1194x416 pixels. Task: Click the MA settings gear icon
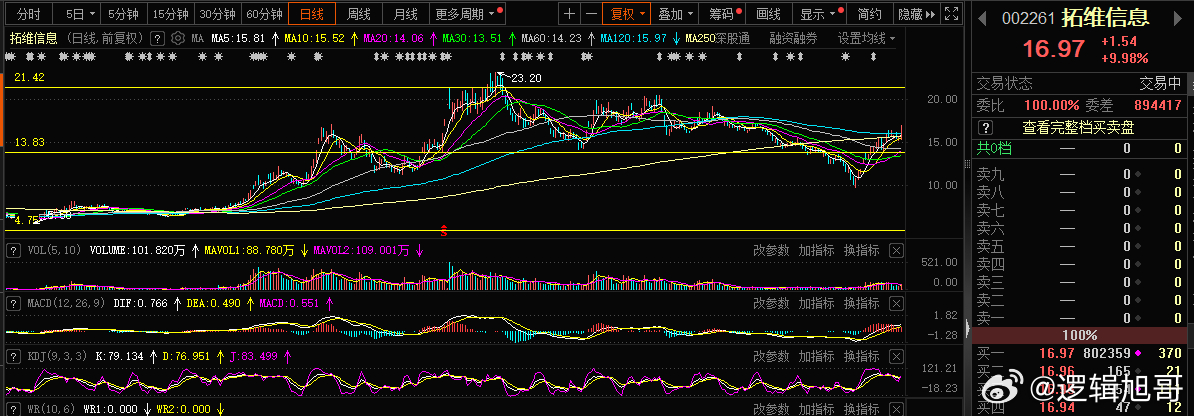pos(177,37)
